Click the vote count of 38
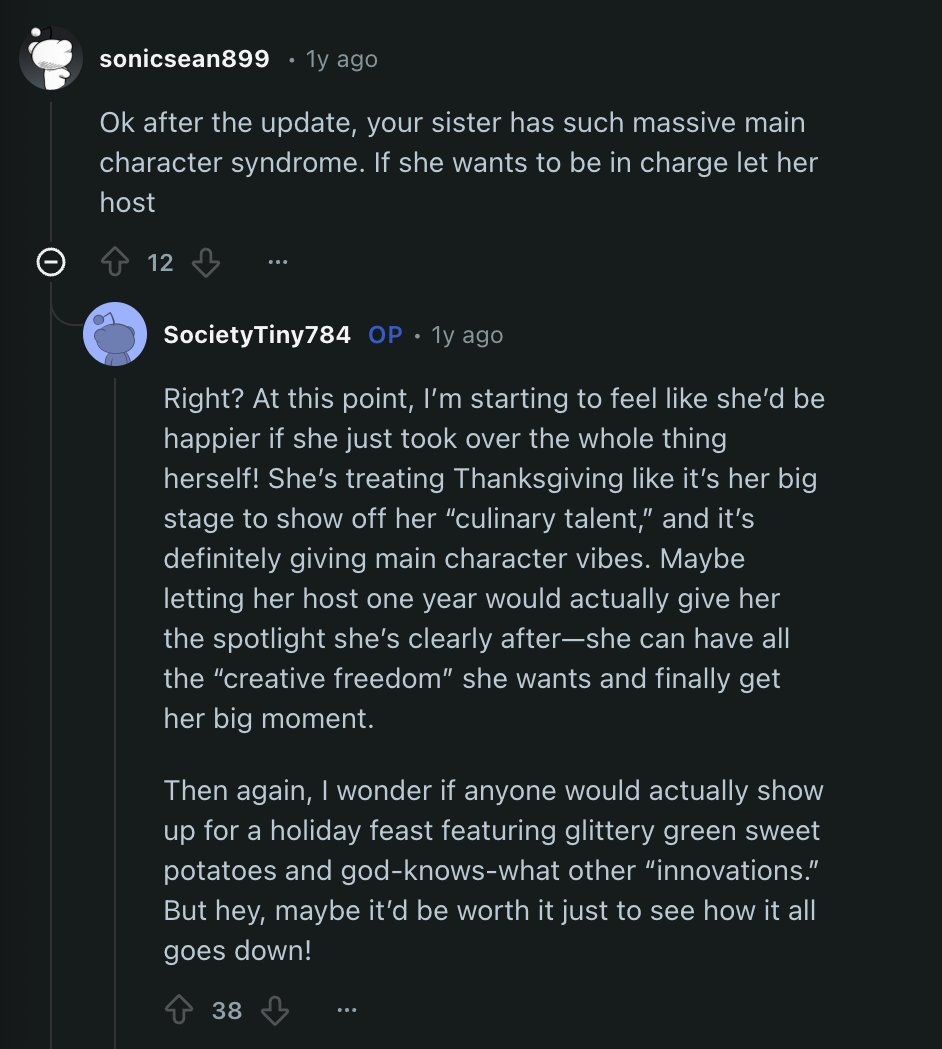This screenshot has width=942, height=1049. click(x=227, y=1011)
